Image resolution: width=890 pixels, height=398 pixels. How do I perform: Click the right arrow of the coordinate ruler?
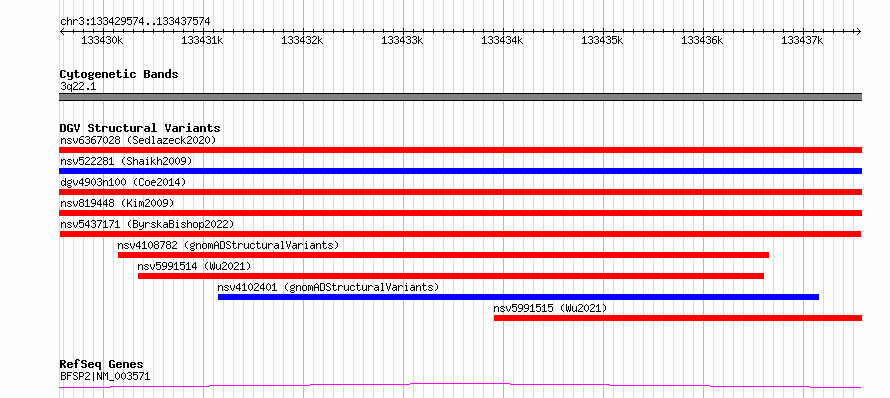(x=859, y=31)
